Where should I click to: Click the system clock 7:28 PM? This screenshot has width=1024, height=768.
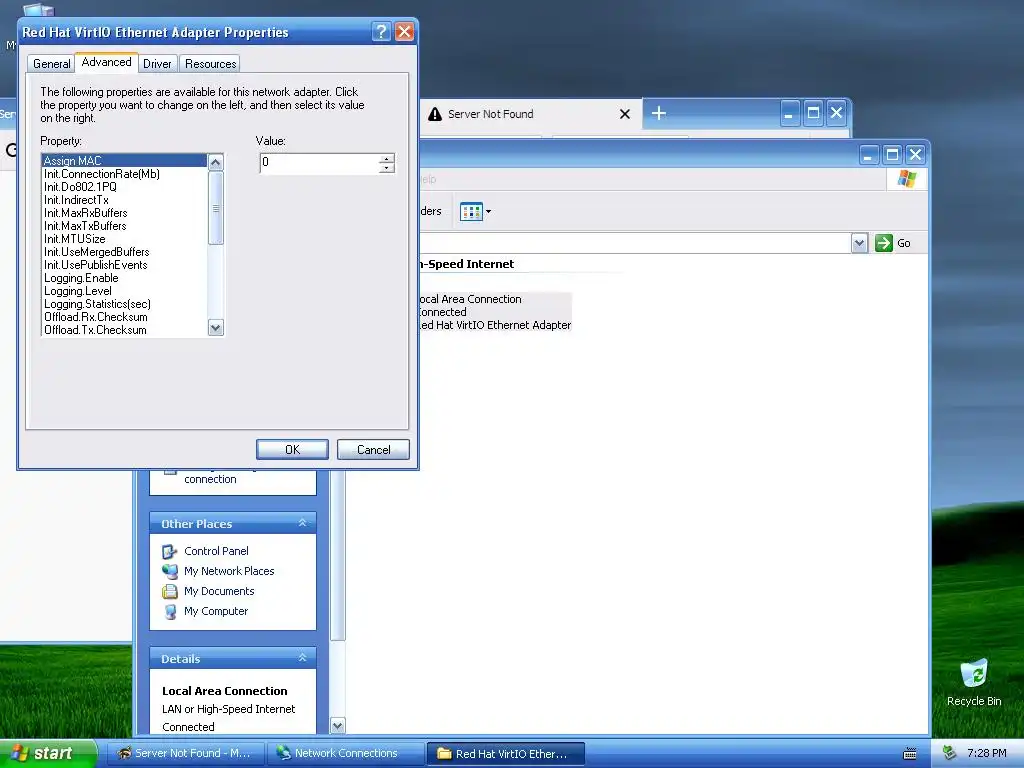[x=986, y=754]
